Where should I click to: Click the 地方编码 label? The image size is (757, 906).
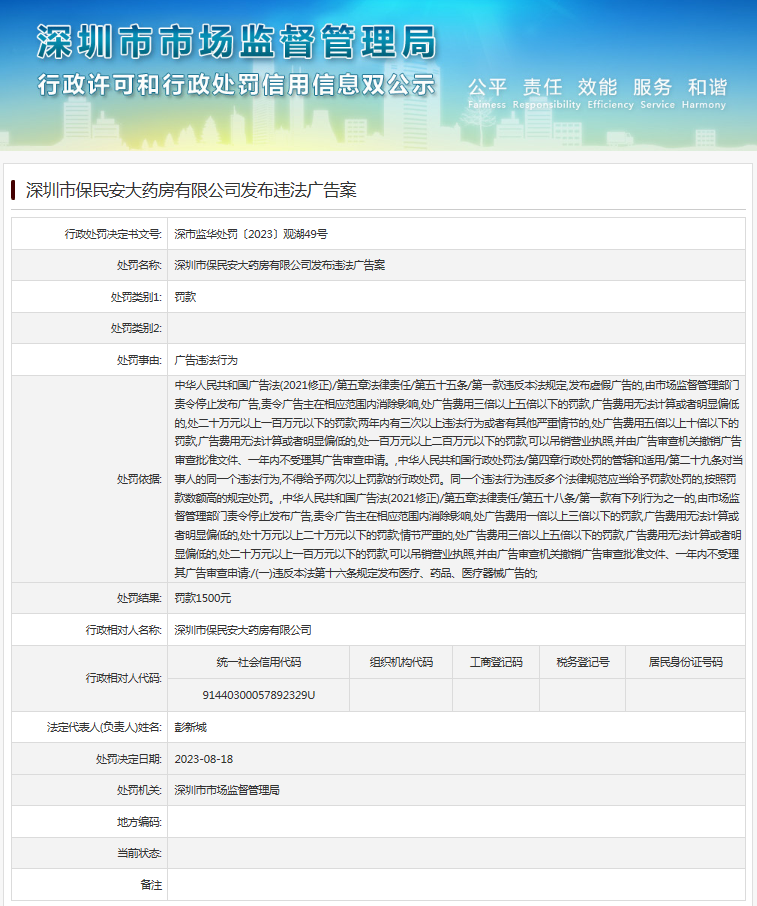tap(139, 822)
